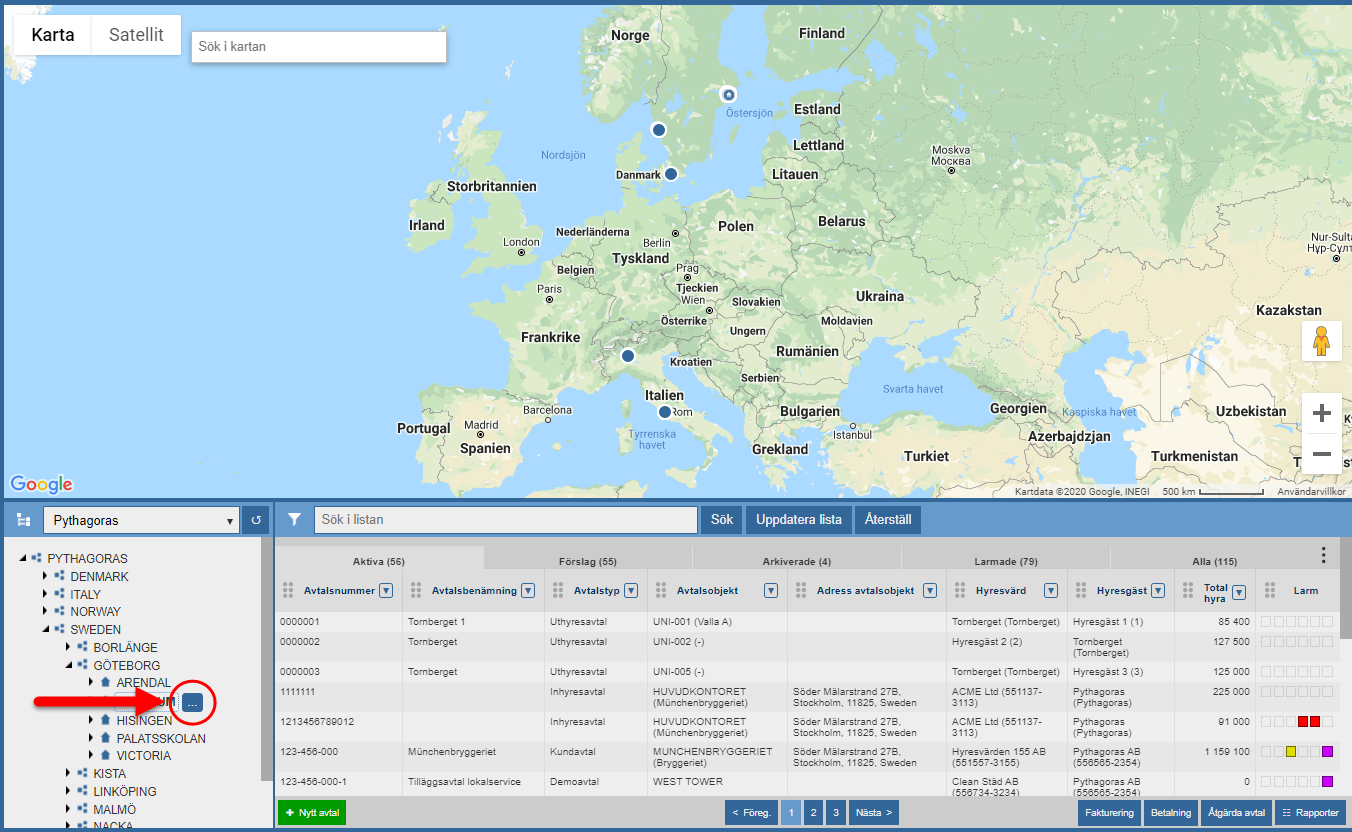
Task: Click the Sök i kartan search field
Action: (x=318, y=47)
